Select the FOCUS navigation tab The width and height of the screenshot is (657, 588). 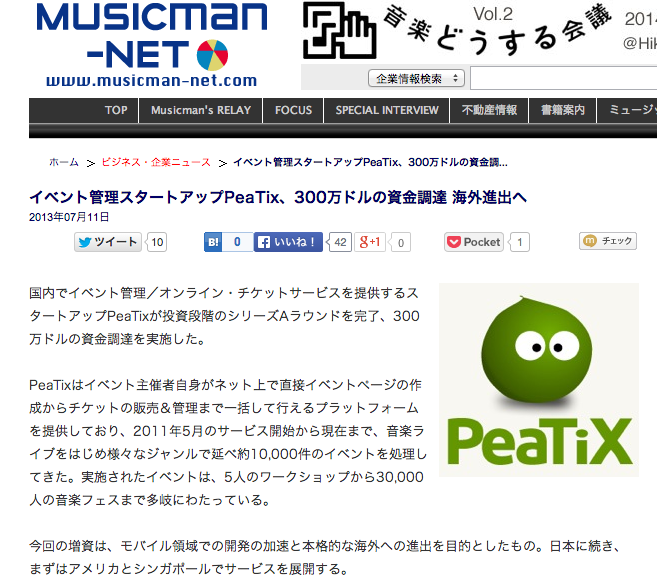tap(293, 110)
